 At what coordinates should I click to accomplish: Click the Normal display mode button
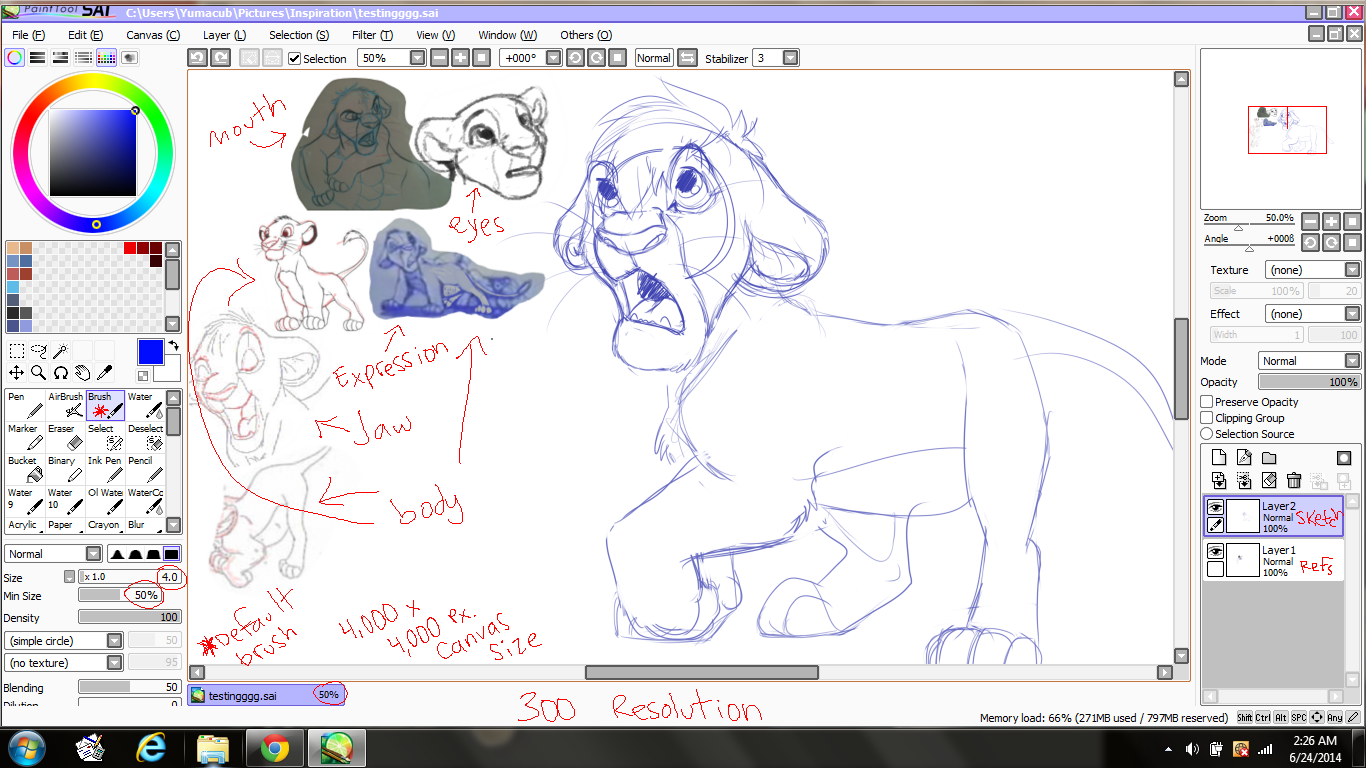coord(654,58)
